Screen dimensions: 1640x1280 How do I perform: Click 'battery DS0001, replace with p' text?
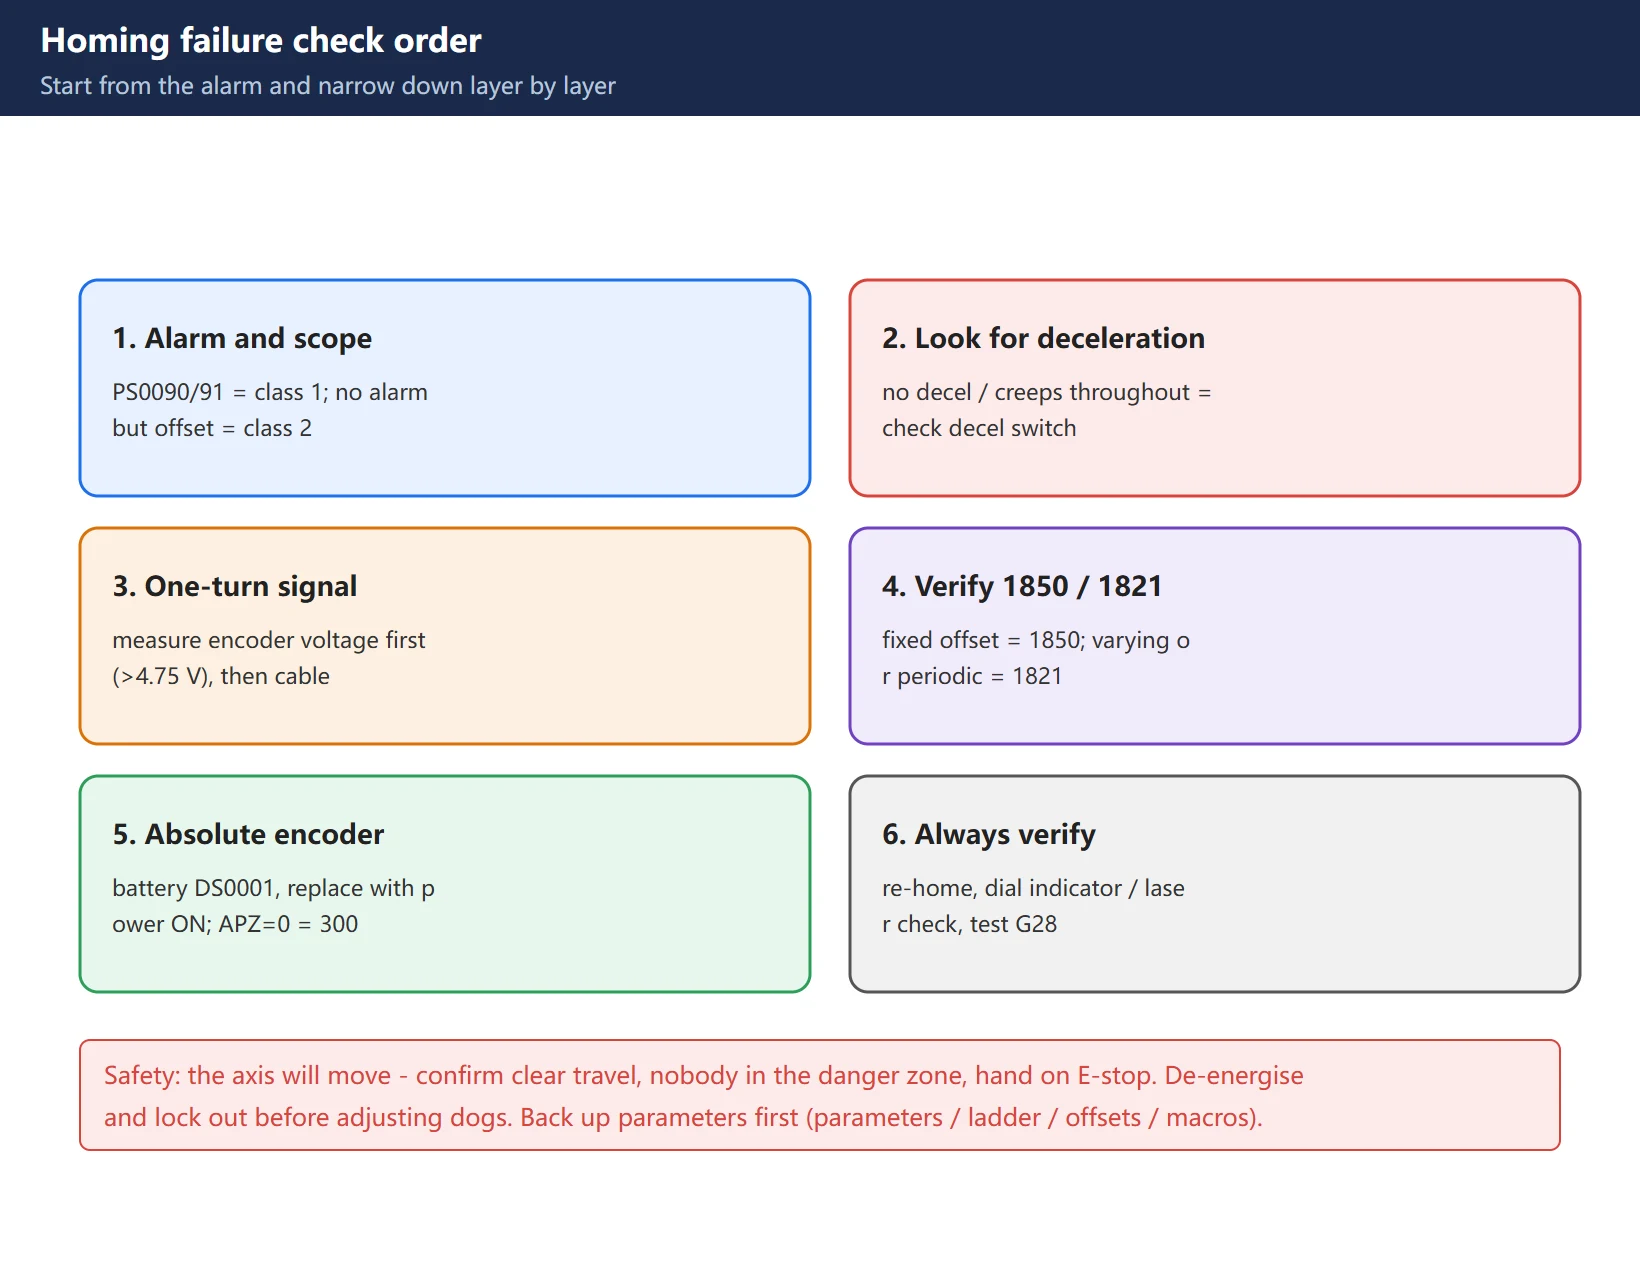(x=273, y=888)
